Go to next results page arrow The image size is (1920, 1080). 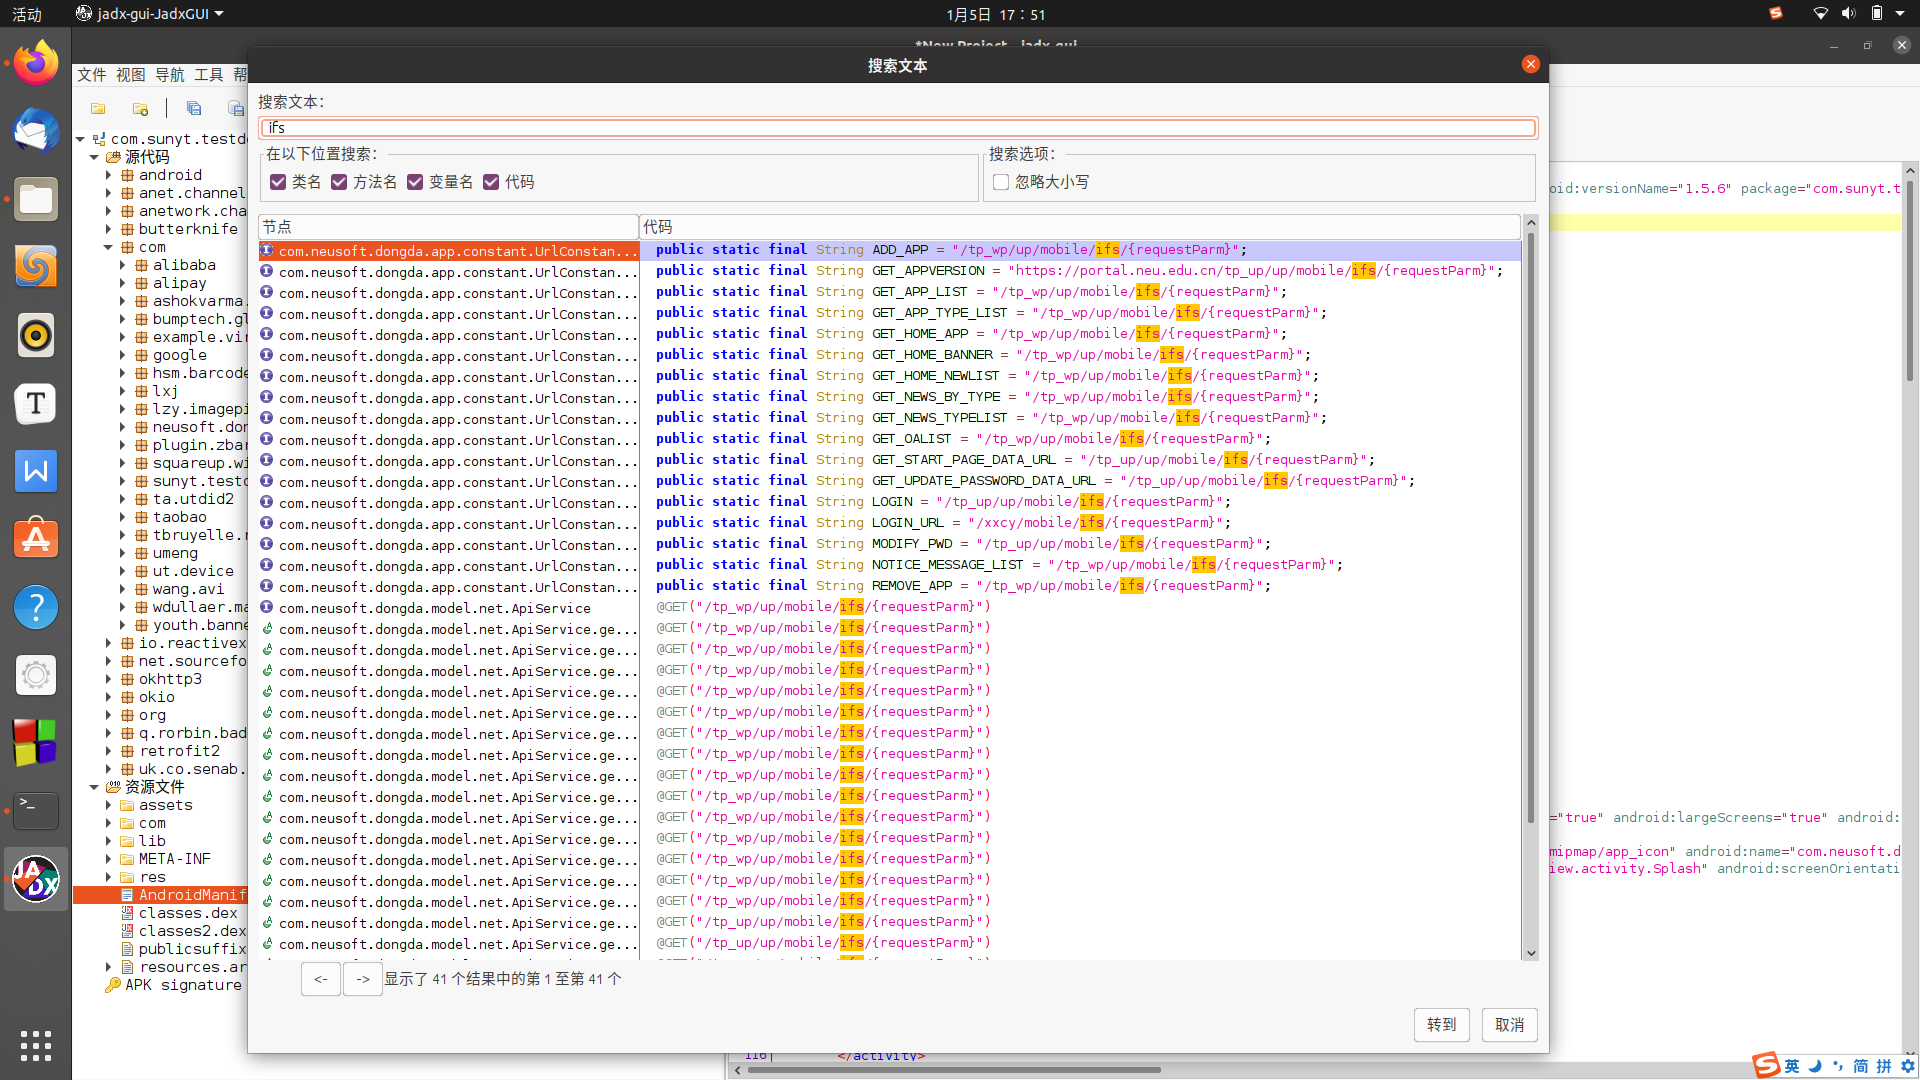pyautogui.click(x=363, y=979)
